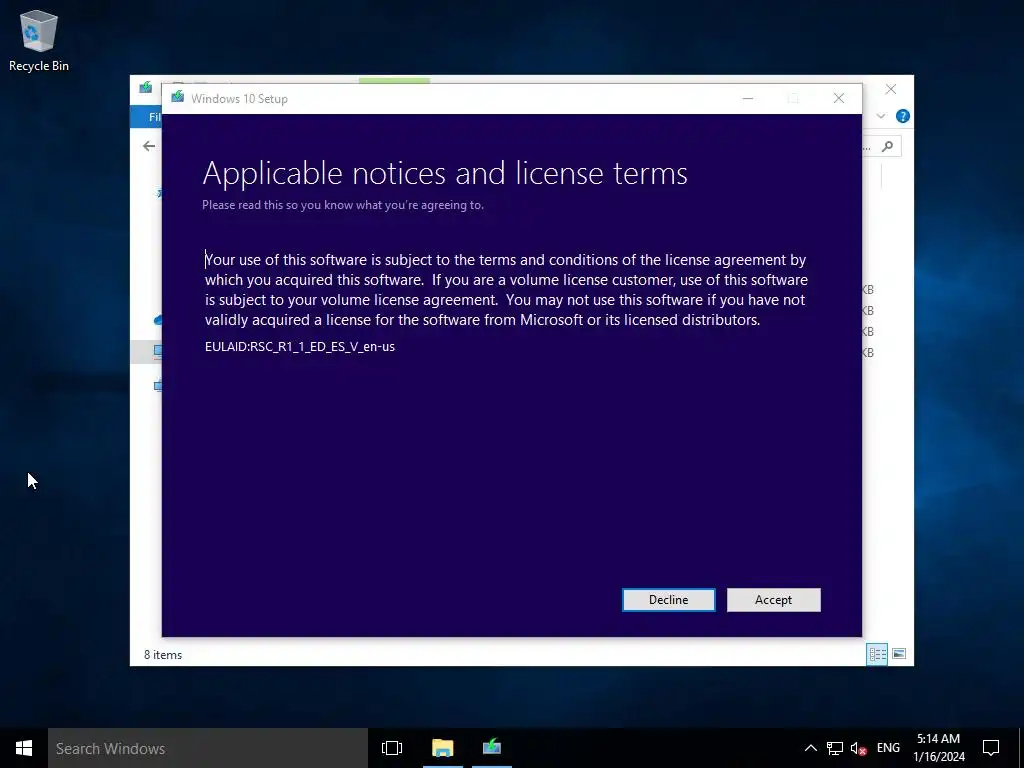Screen dimensions: 1024x768
Task: Open the muted volume tray icon
Action: point(858,748)
